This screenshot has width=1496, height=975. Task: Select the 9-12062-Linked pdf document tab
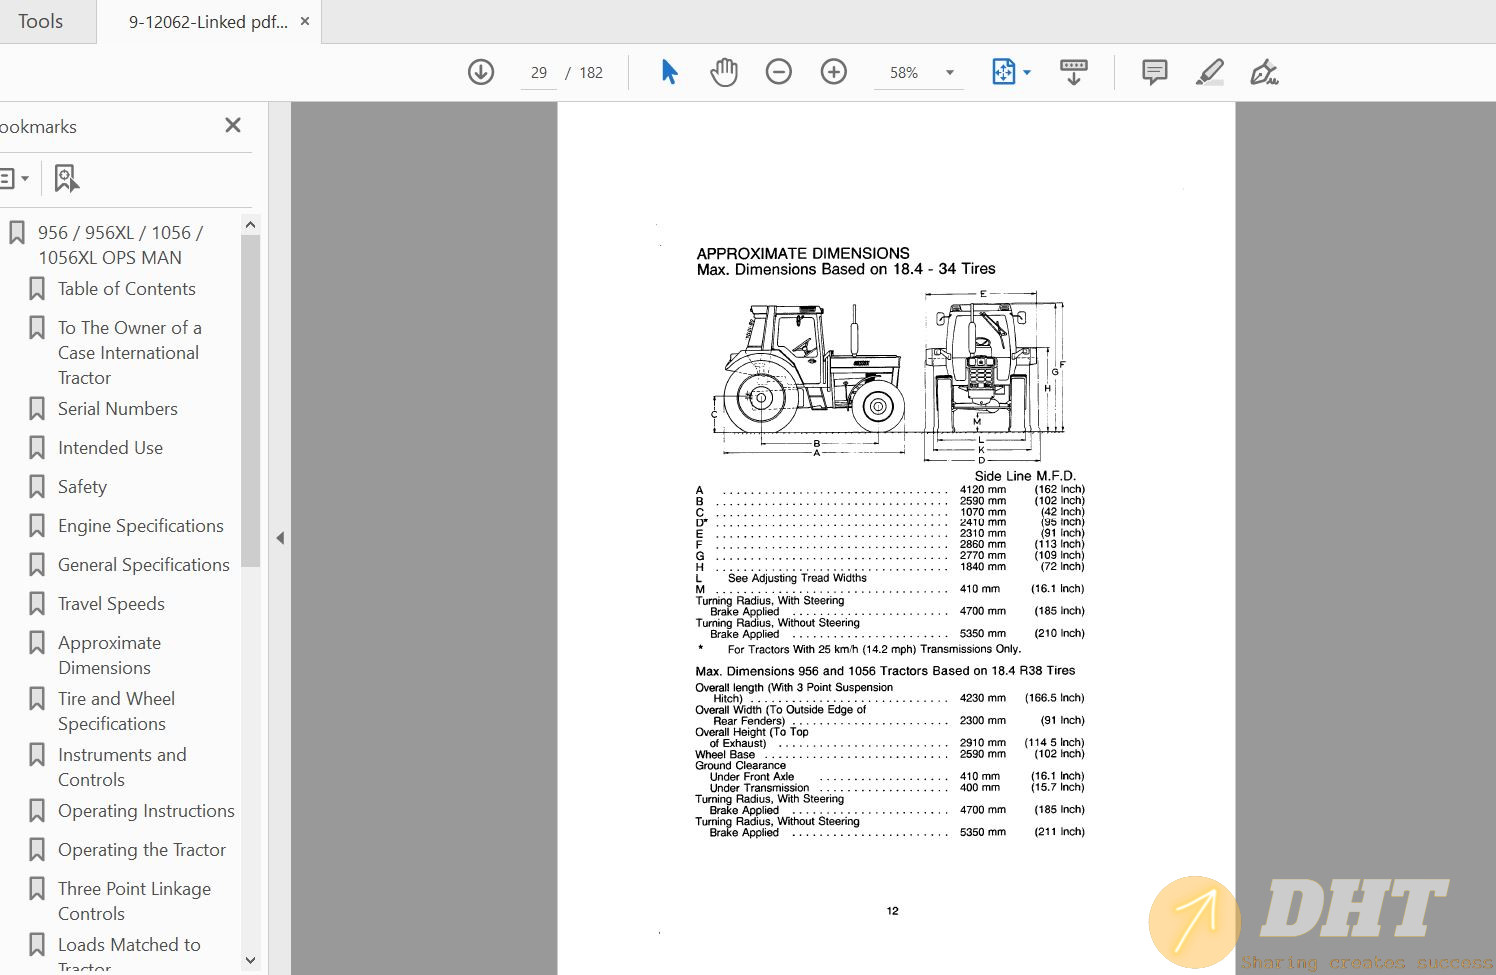coord(207,22)
